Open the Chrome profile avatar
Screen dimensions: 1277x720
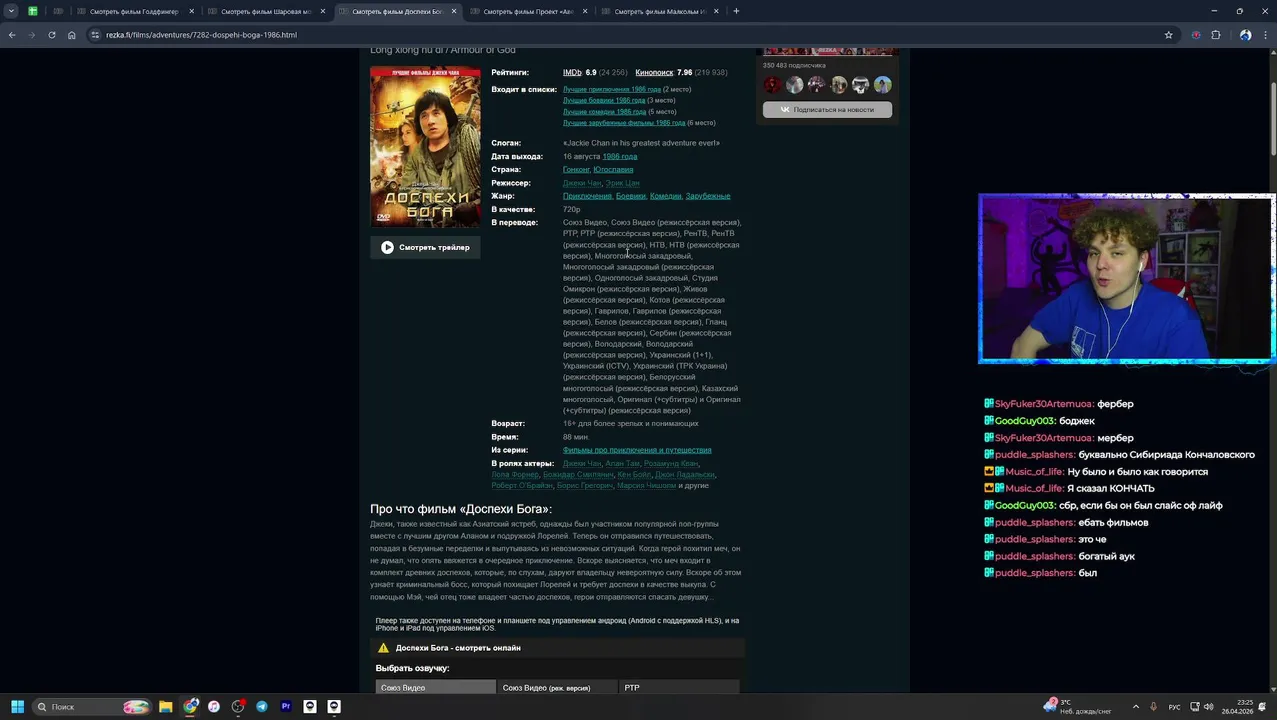coord(1245,35)
